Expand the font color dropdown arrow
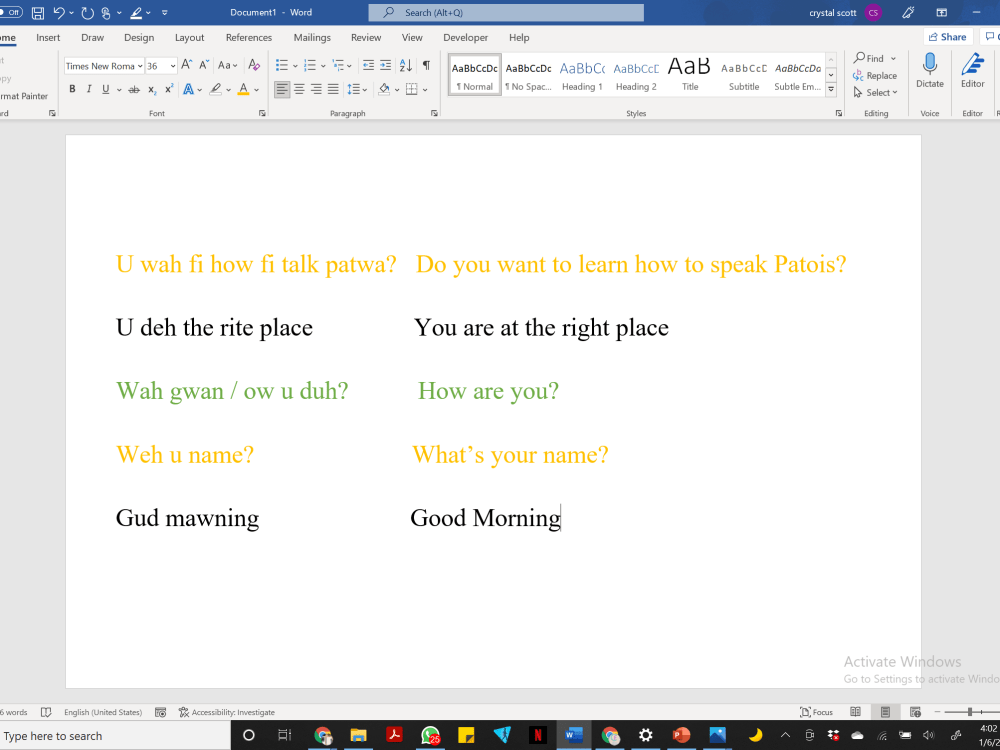 click(257, 89)
